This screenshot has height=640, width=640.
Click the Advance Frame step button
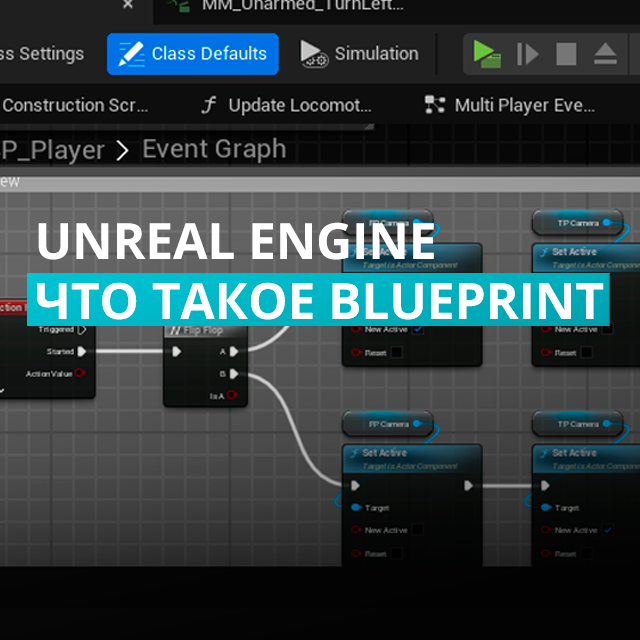click(x=527, y=54)
